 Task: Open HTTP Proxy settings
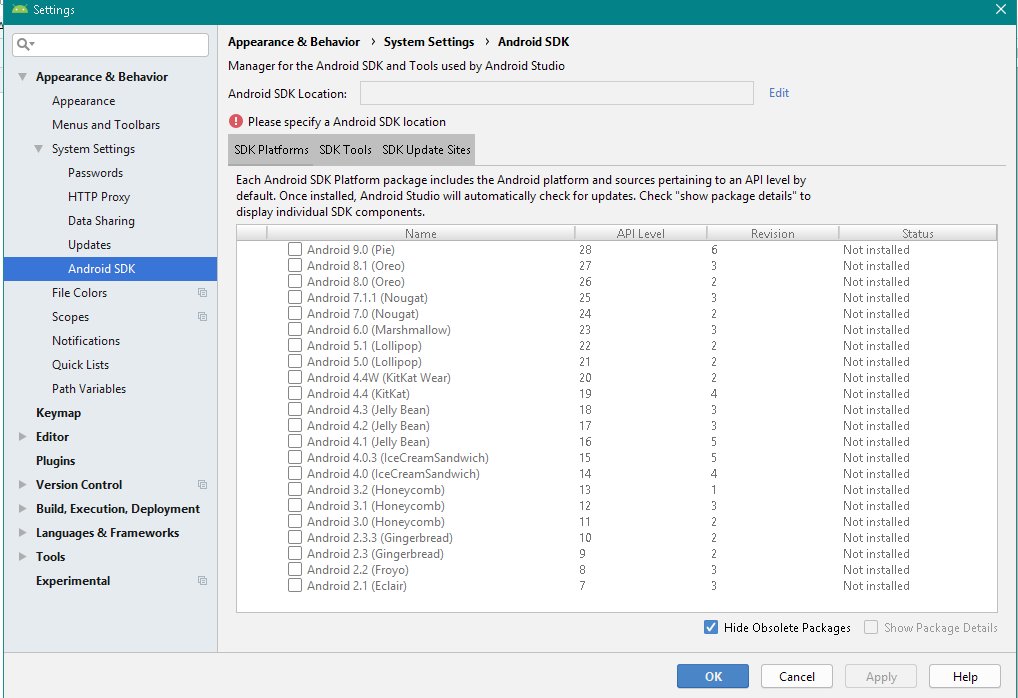point(99,197)
